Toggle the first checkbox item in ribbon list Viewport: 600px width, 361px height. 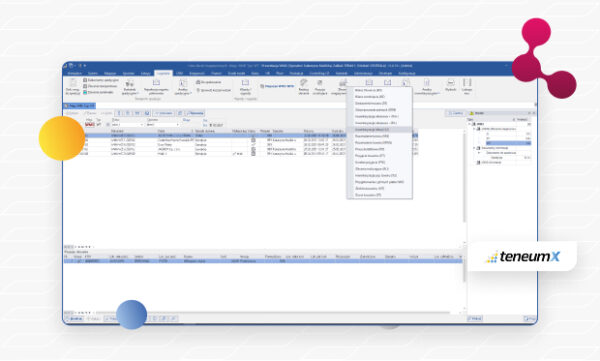[x=85, y=80]
